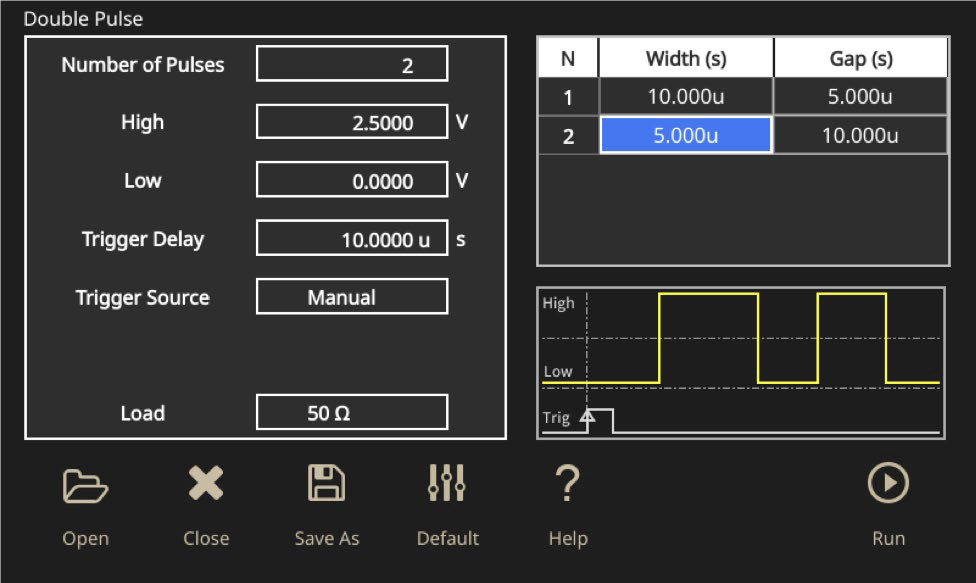Restore defaults with the Default sliders icon
The image size is (976, 583).
click(447, 485)
